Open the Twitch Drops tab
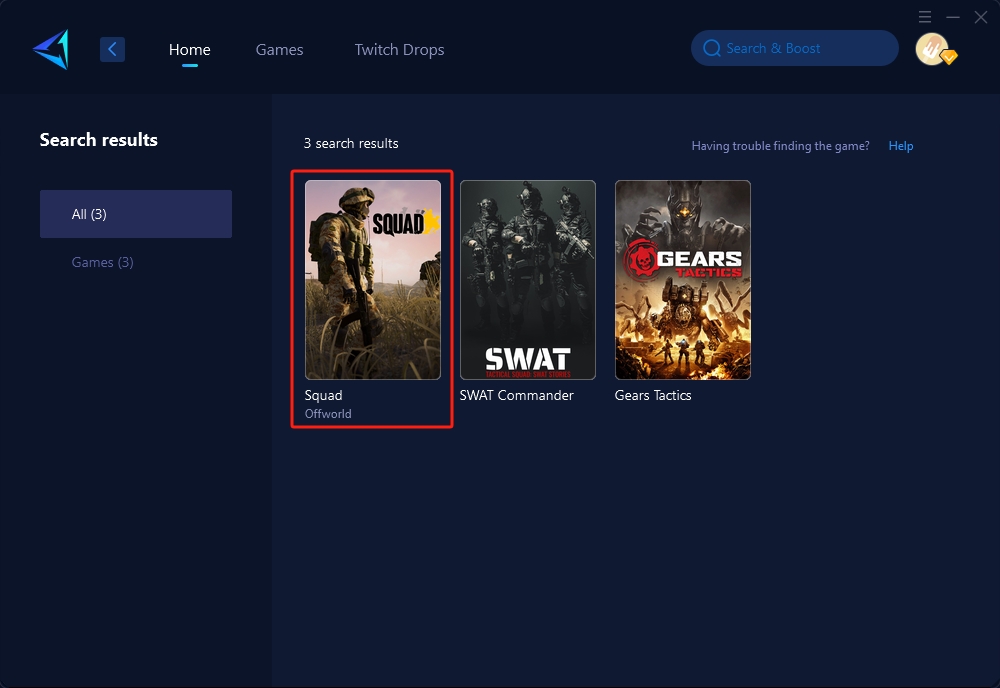 point(399,50)
